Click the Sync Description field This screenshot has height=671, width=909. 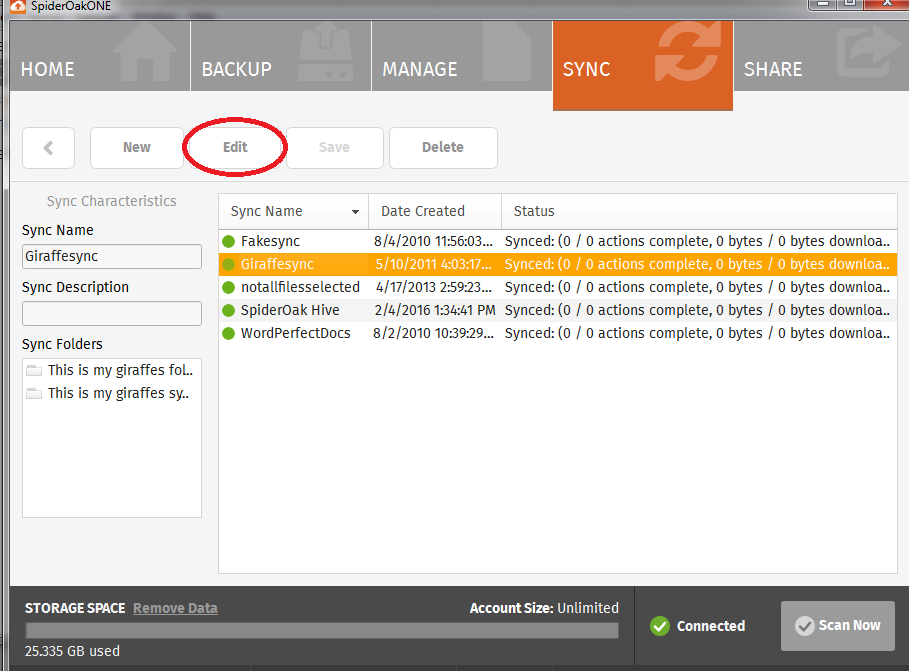pos(112,313)
